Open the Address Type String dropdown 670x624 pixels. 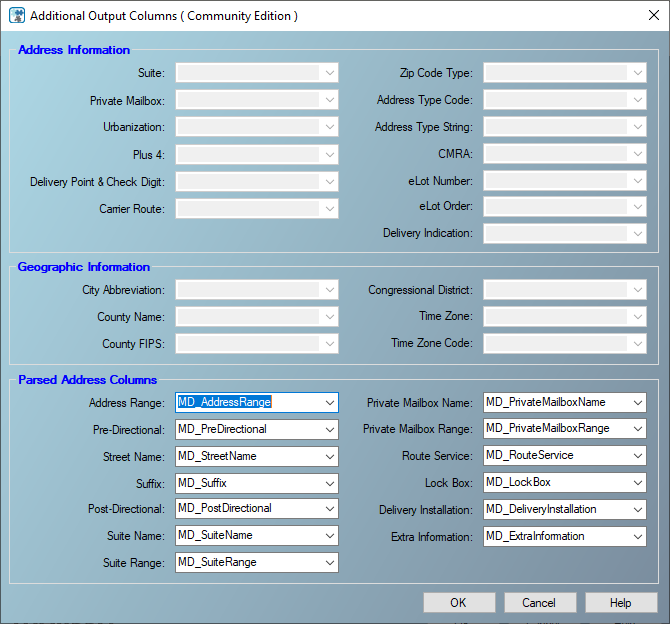point(565,127)
